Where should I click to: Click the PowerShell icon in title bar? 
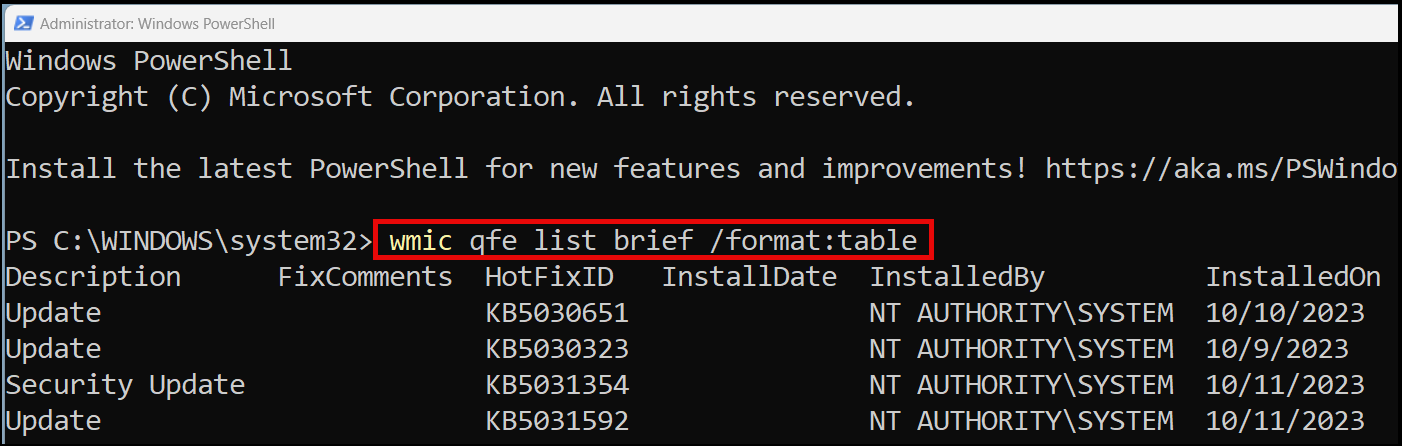[x=22, y=22]
